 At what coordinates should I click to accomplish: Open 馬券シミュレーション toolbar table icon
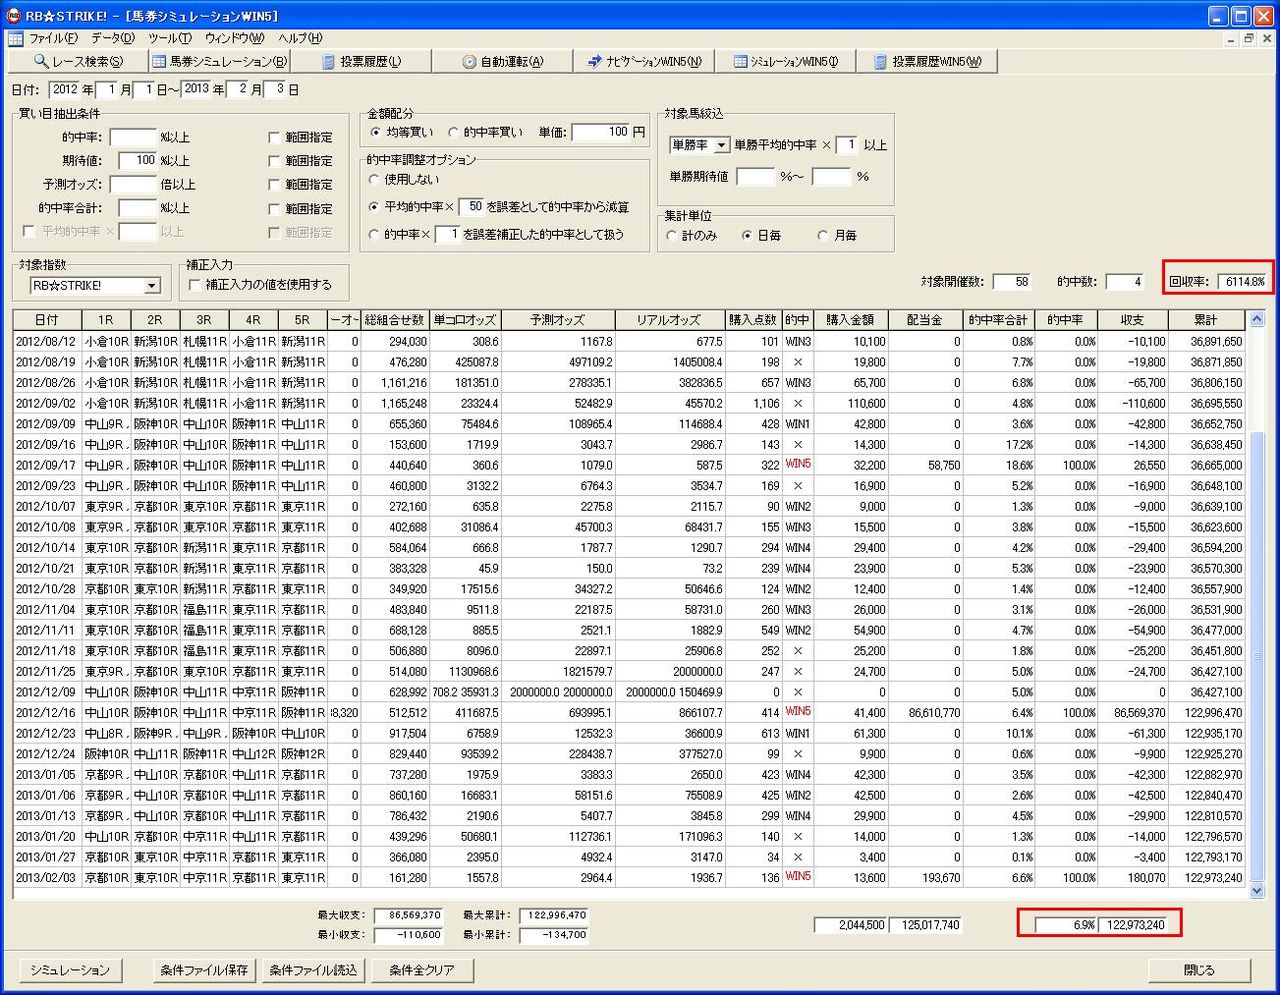(160, 62)
